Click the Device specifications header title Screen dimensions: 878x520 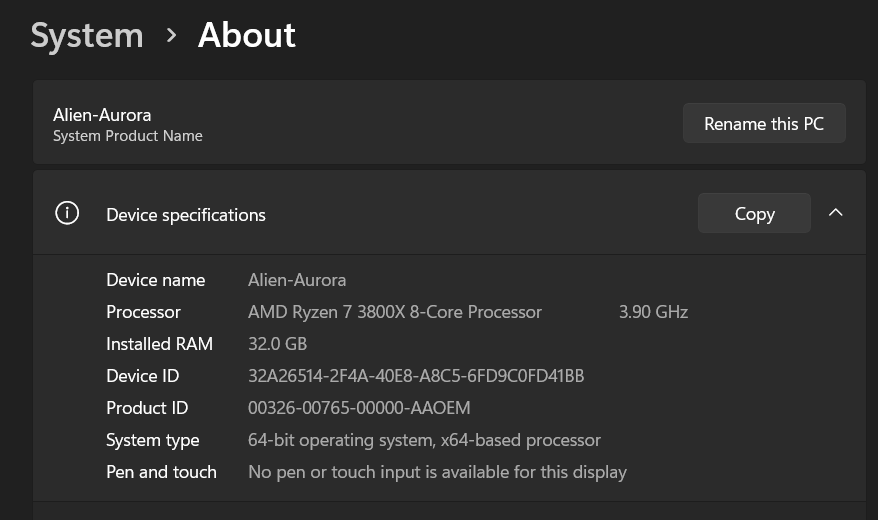186,215
